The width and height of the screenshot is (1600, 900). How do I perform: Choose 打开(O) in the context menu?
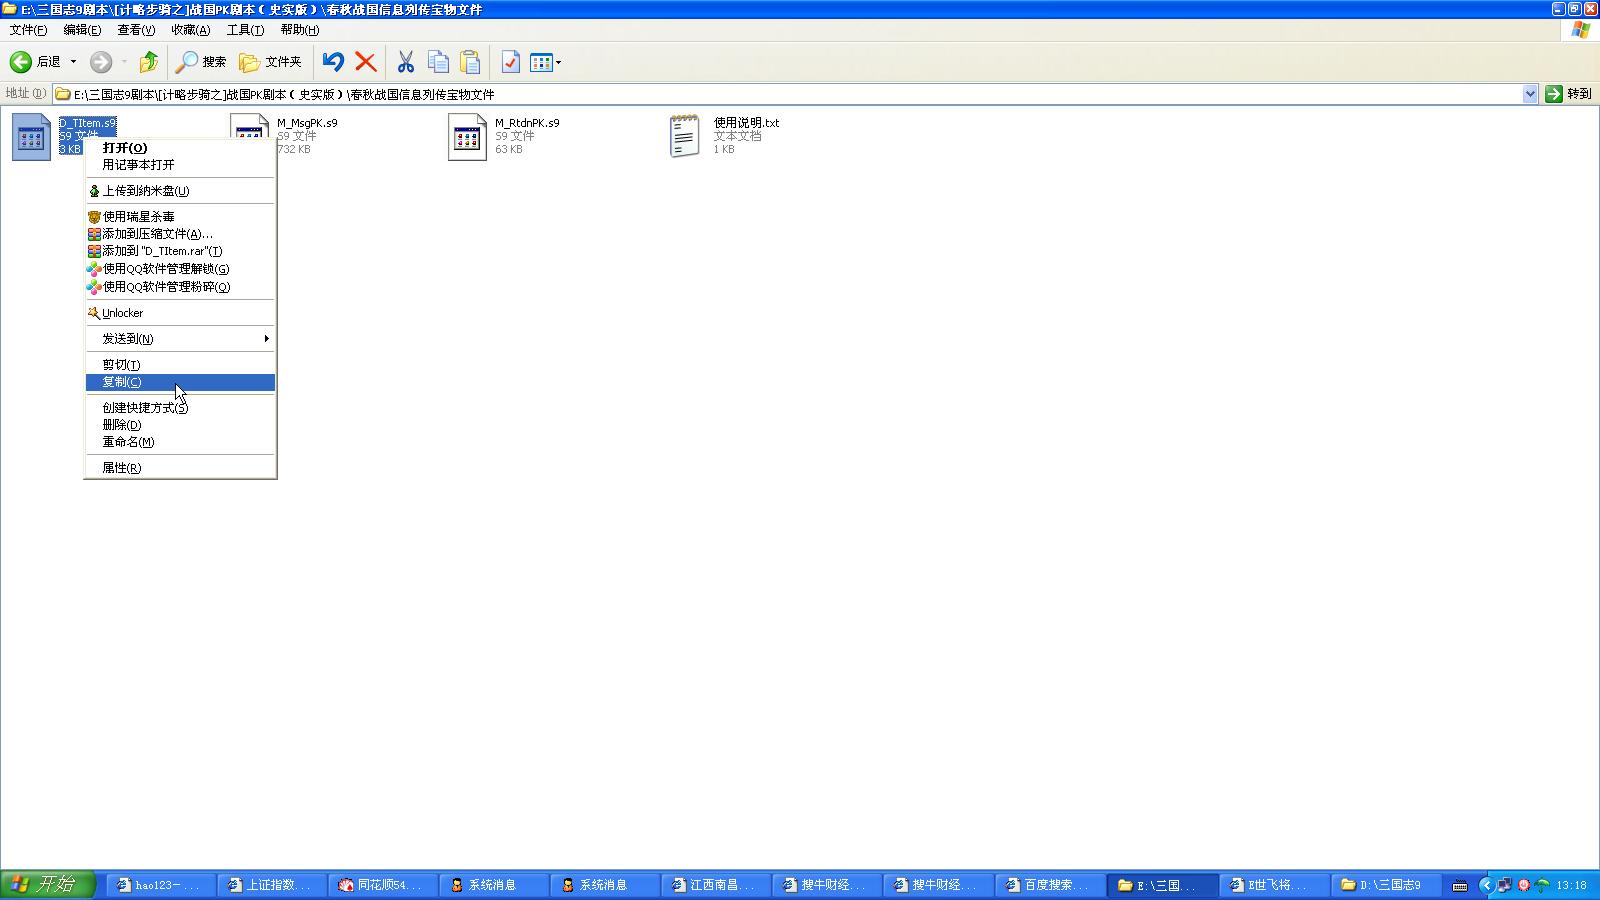click(180, 148)
